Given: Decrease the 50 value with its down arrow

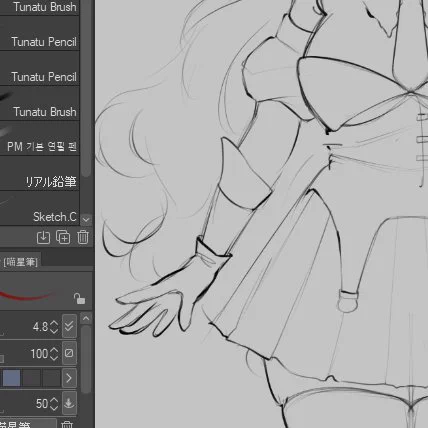Looking at the screenshot, I should 54,407.
